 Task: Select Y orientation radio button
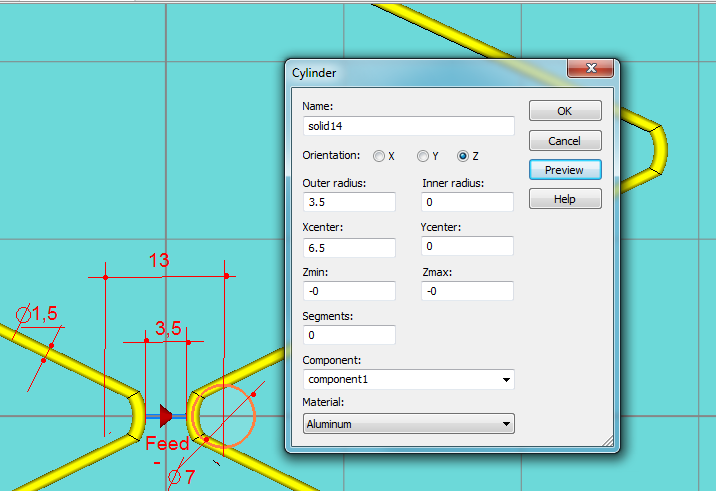tap(423, 156)
